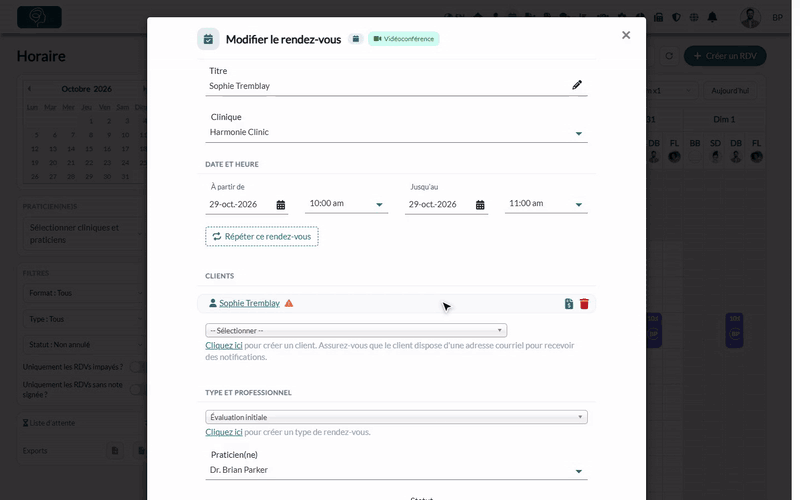The image size is (800, 500).
Task: Click the Vidéoconférence badge
Action: 404,39
